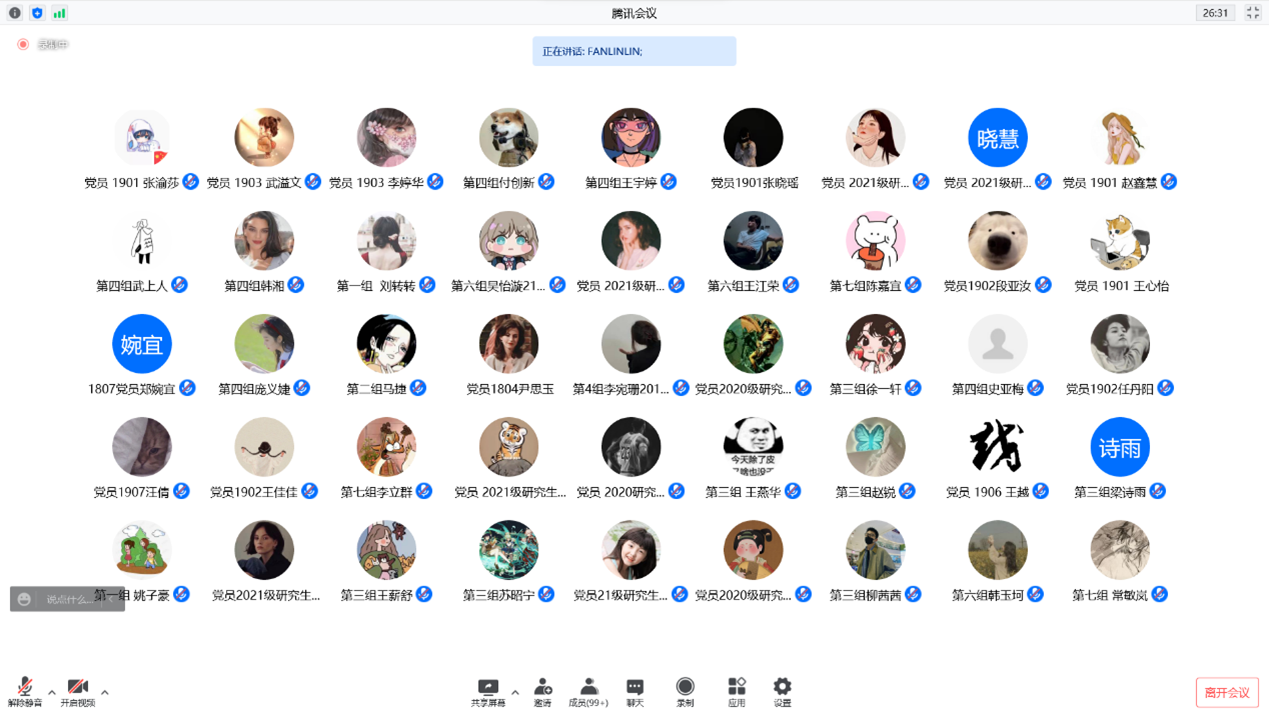Viewport: 1269px width, 714px height.
Task: Open the meeting info icon
Action: pos(15,13)
